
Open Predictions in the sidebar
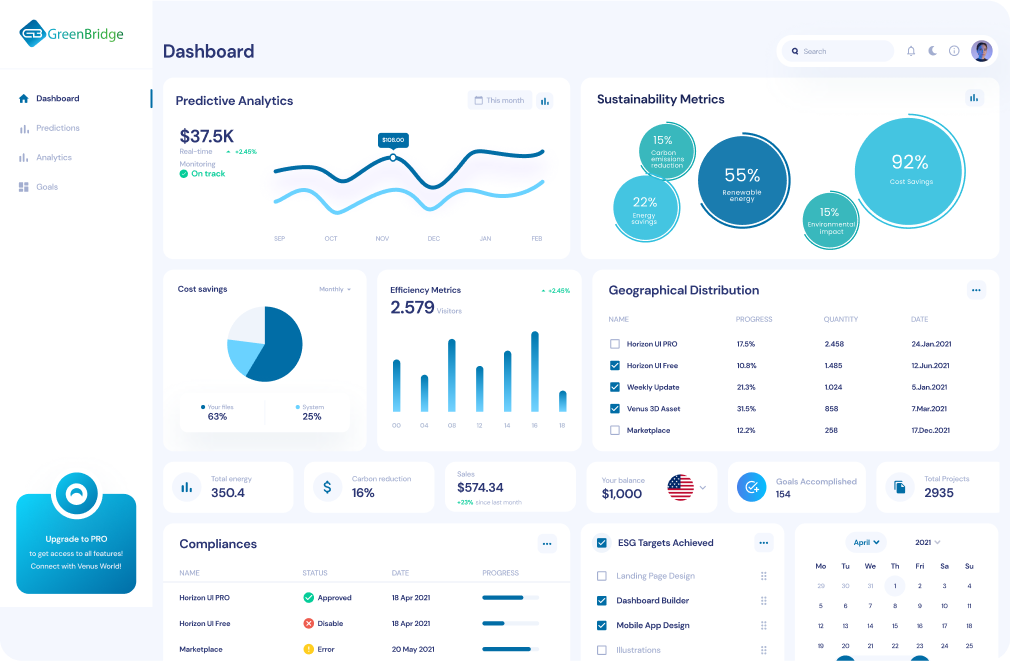[x=57, y=128]
